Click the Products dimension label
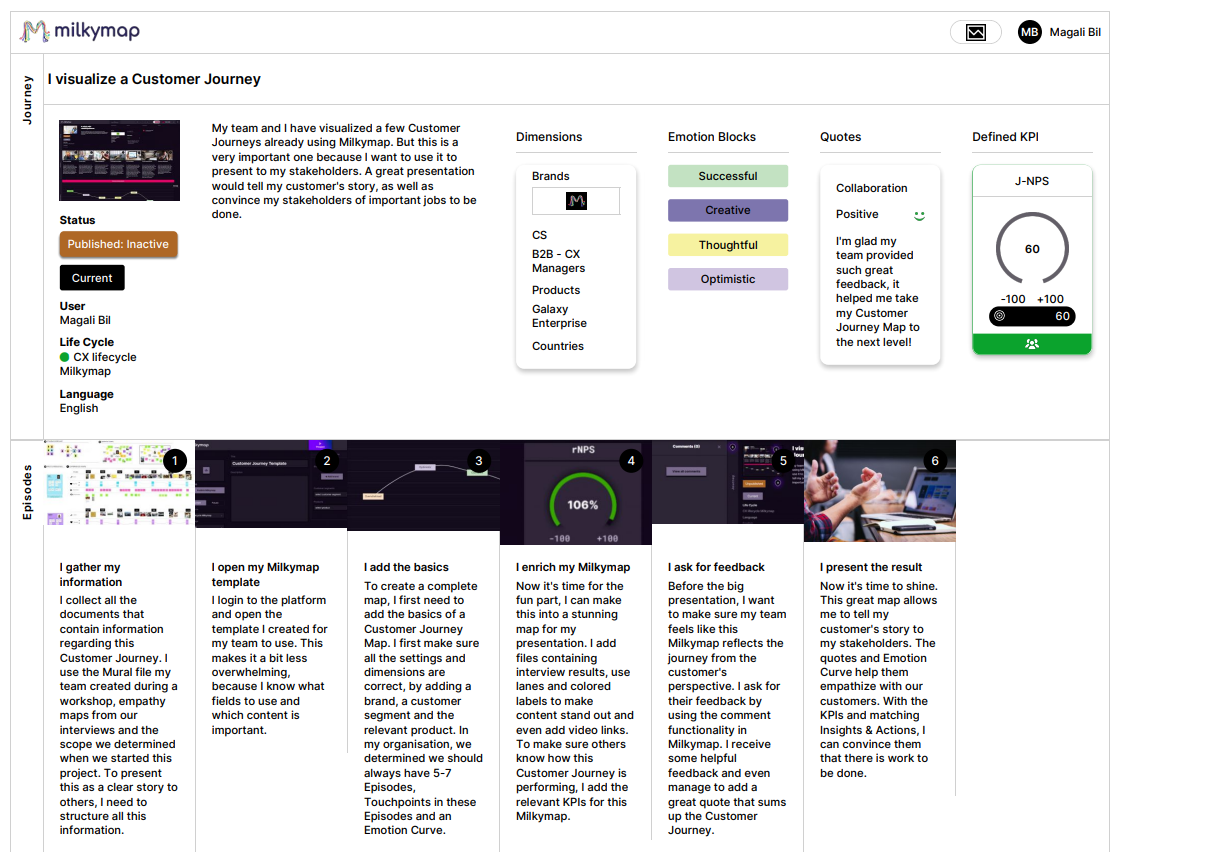Screen dimensions: 1205x852 pos(556,290)
